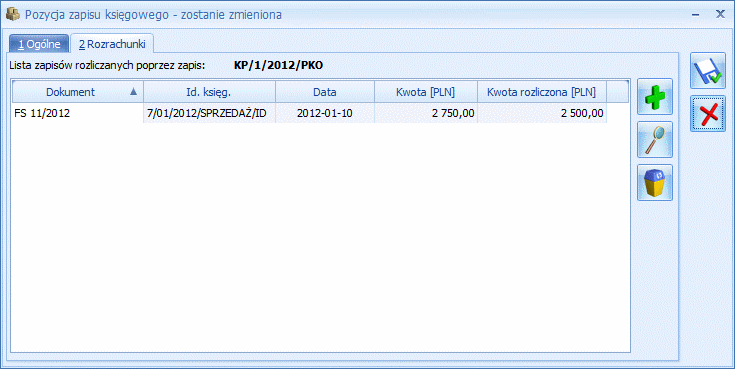Click the amount cell 2 750,00
Screen dimensions: 735x369
point(426,113)
